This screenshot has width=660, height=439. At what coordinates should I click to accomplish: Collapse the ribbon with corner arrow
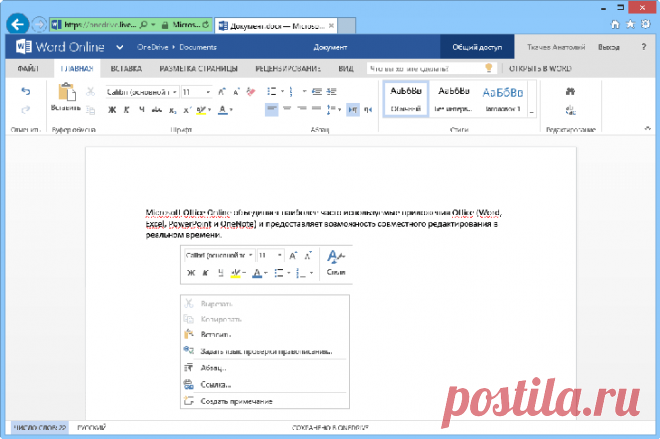pyautogui.click(x=647, y=128)
